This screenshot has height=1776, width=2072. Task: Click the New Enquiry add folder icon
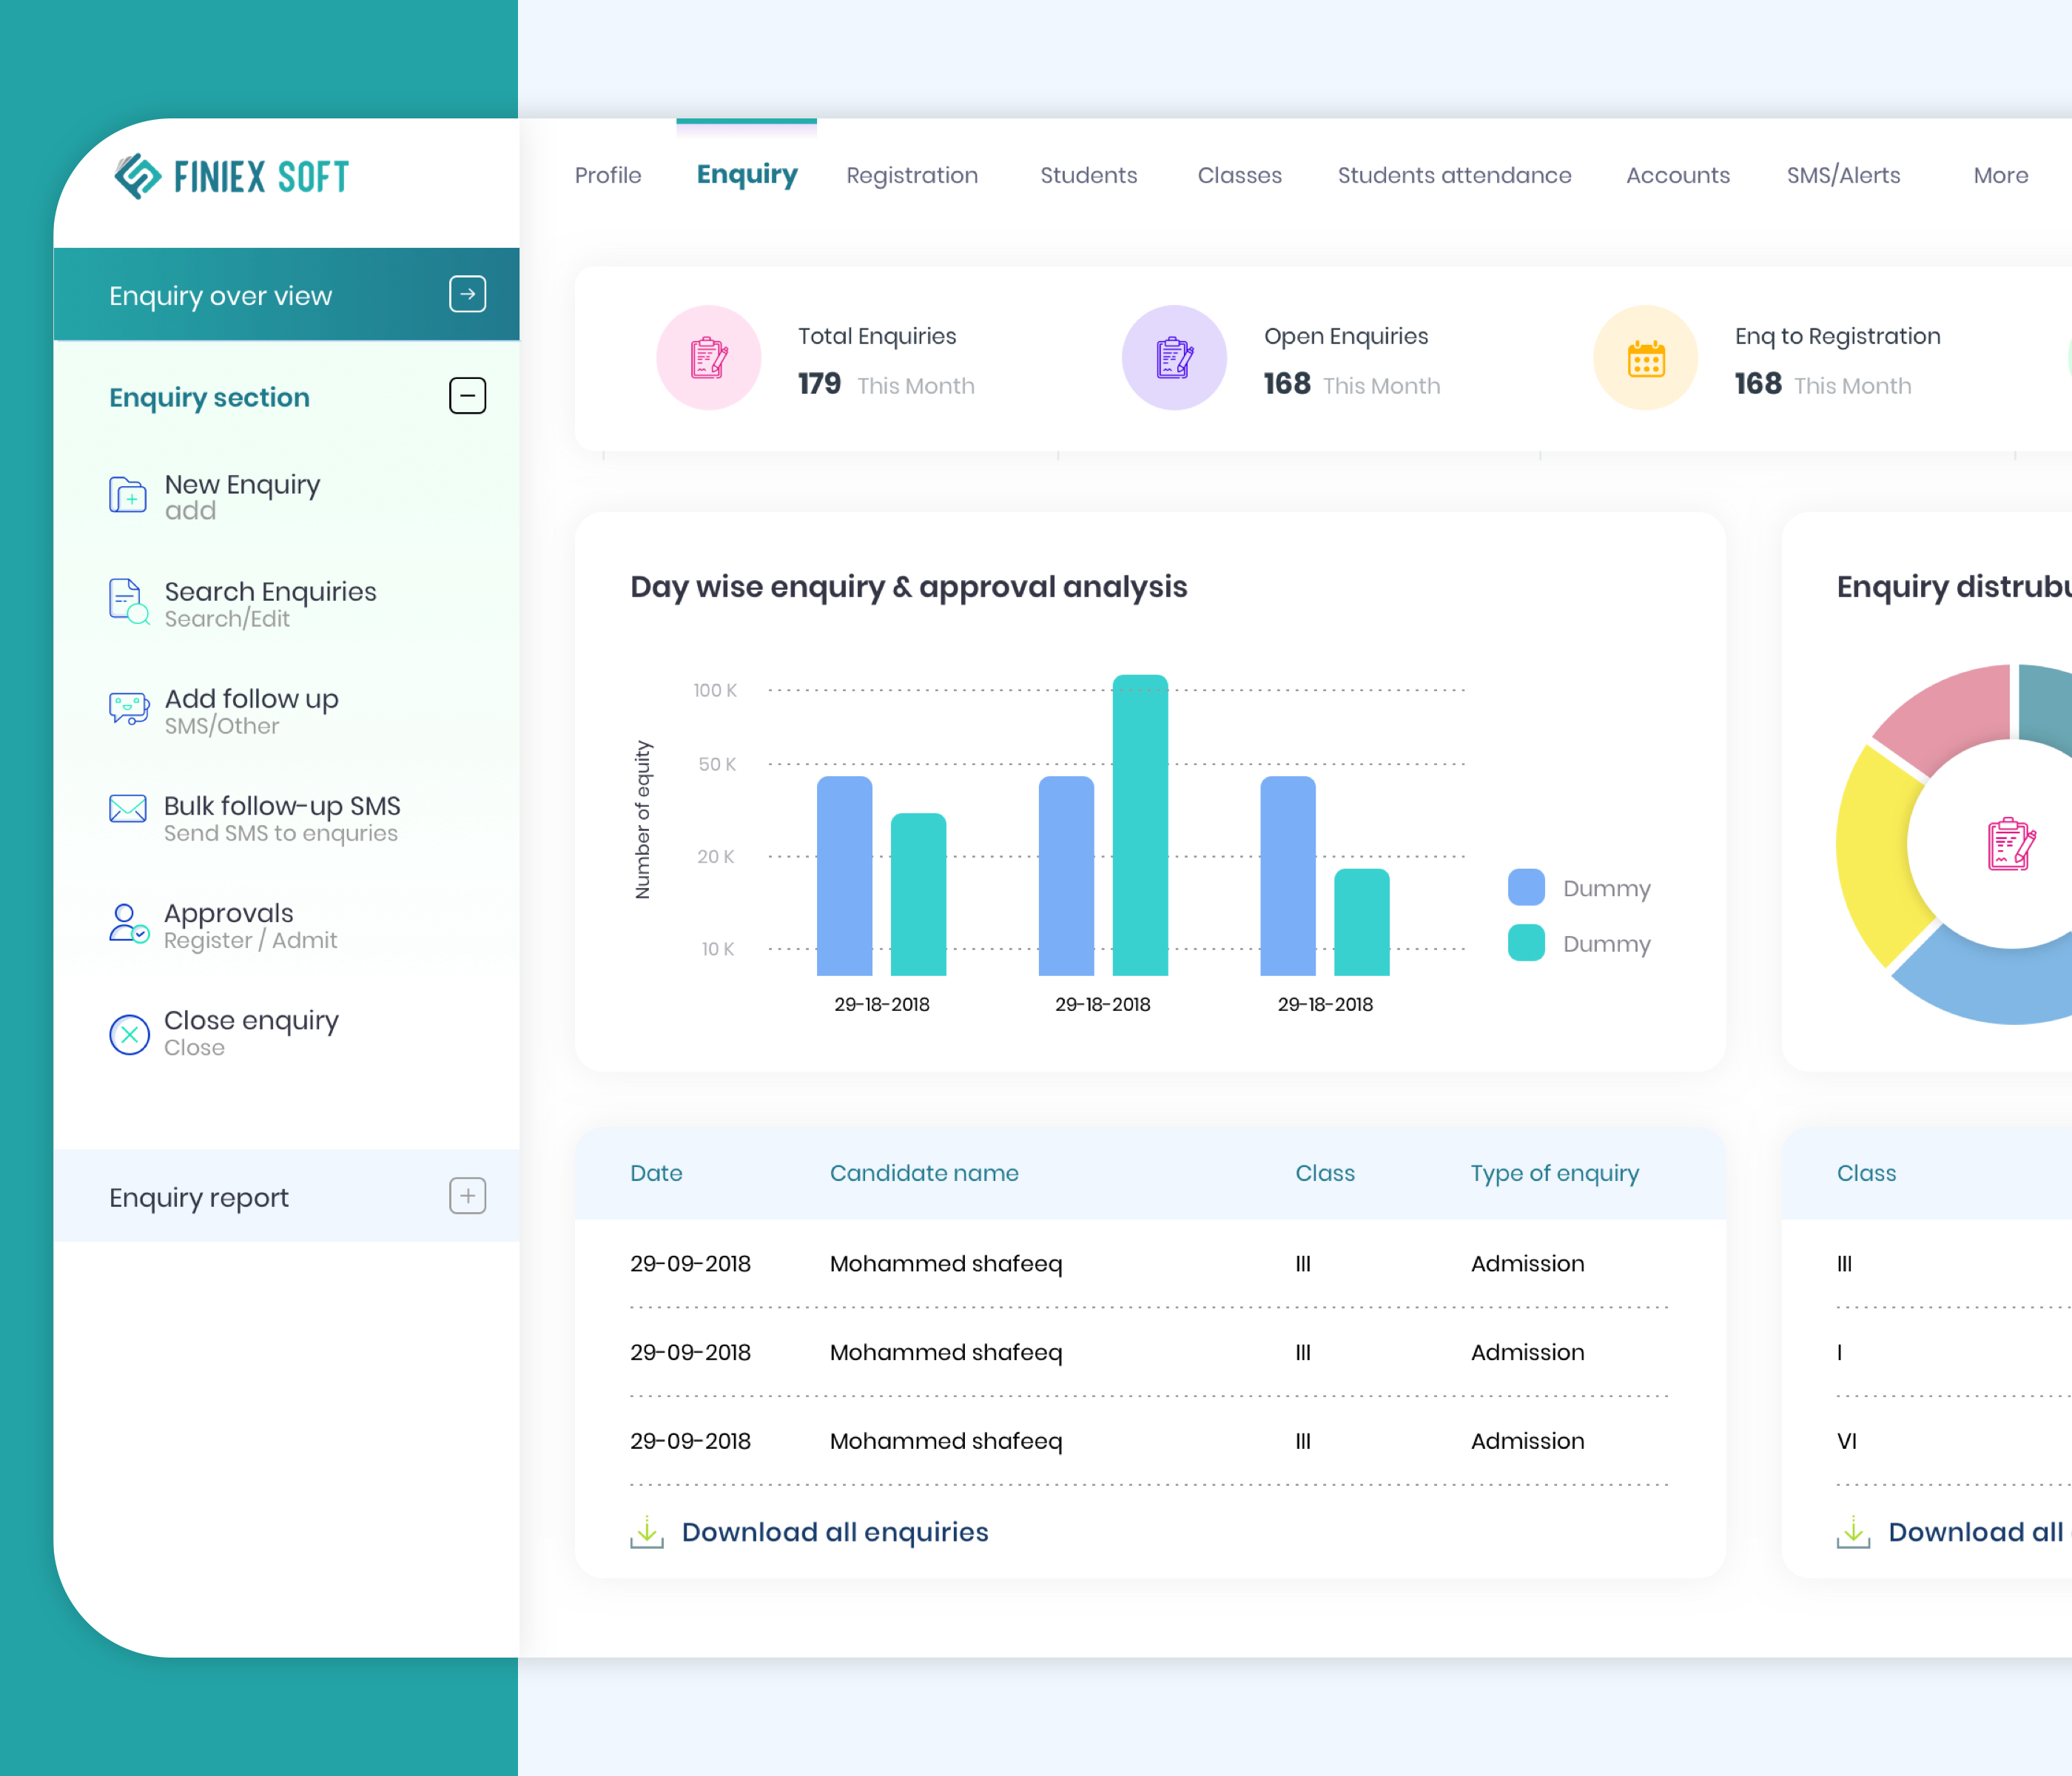tap(128, 496)
